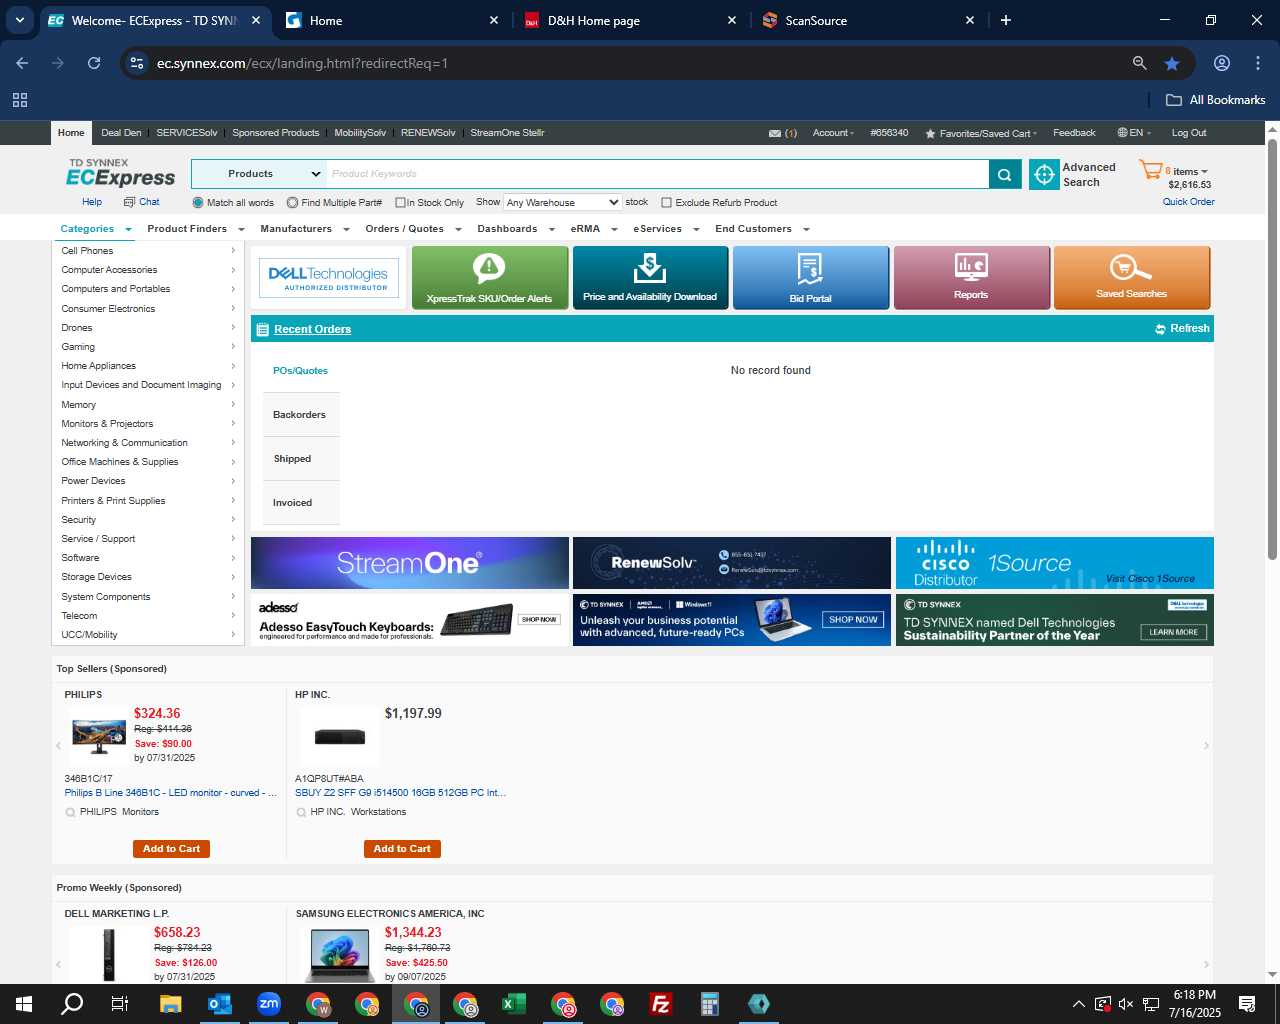Open the Saved Searches tile

pos(1132,278)
